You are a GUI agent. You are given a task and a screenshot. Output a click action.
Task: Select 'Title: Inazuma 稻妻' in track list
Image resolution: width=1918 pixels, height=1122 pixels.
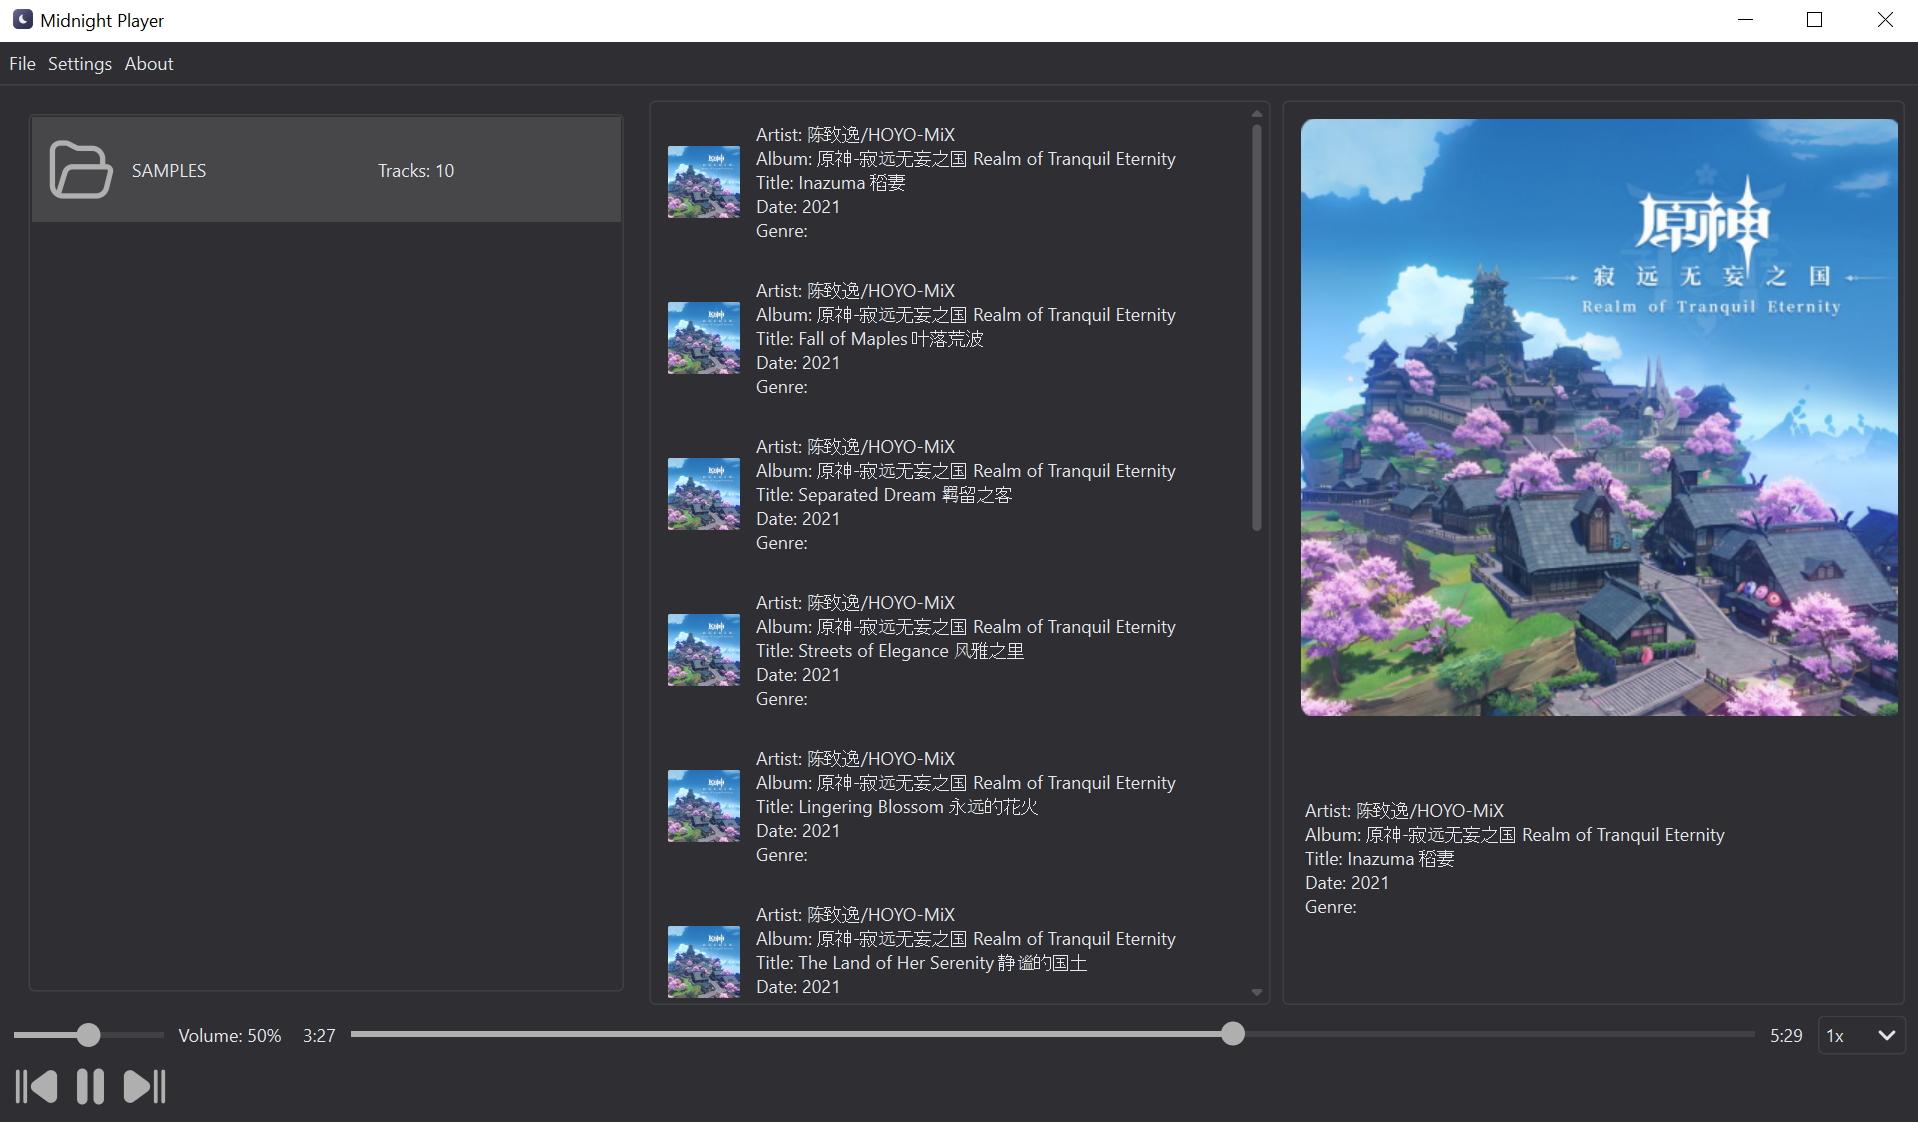click(x=831, y=183)
